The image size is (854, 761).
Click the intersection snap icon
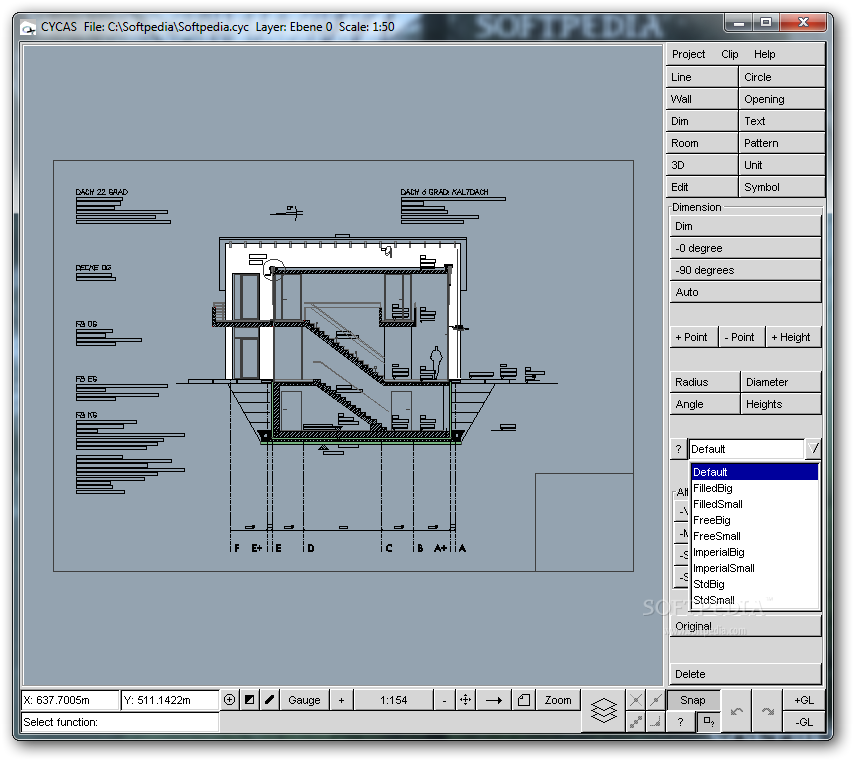tap(636, 700)
